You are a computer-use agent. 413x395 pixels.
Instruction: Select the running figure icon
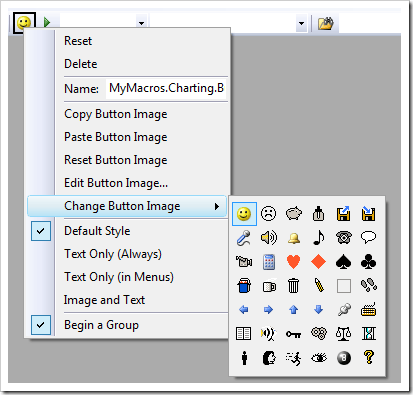(294, 359)
